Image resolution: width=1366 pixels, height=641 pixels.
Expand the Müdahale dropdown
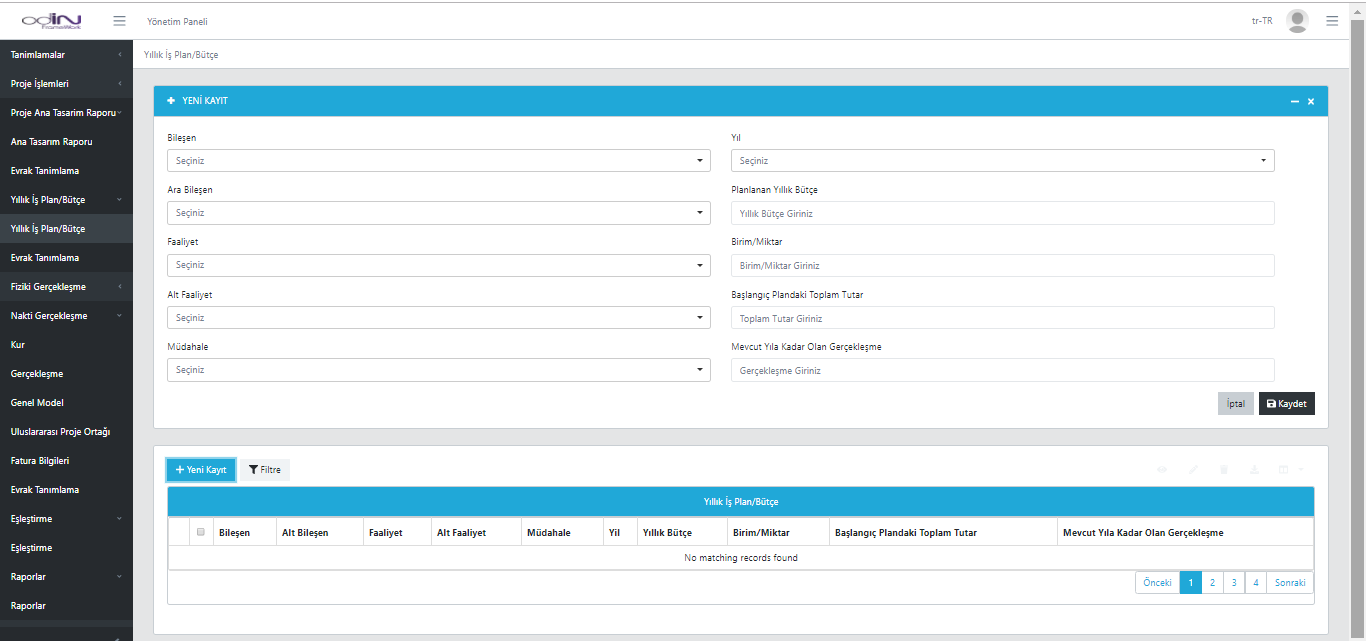click(x=438, y=370)
